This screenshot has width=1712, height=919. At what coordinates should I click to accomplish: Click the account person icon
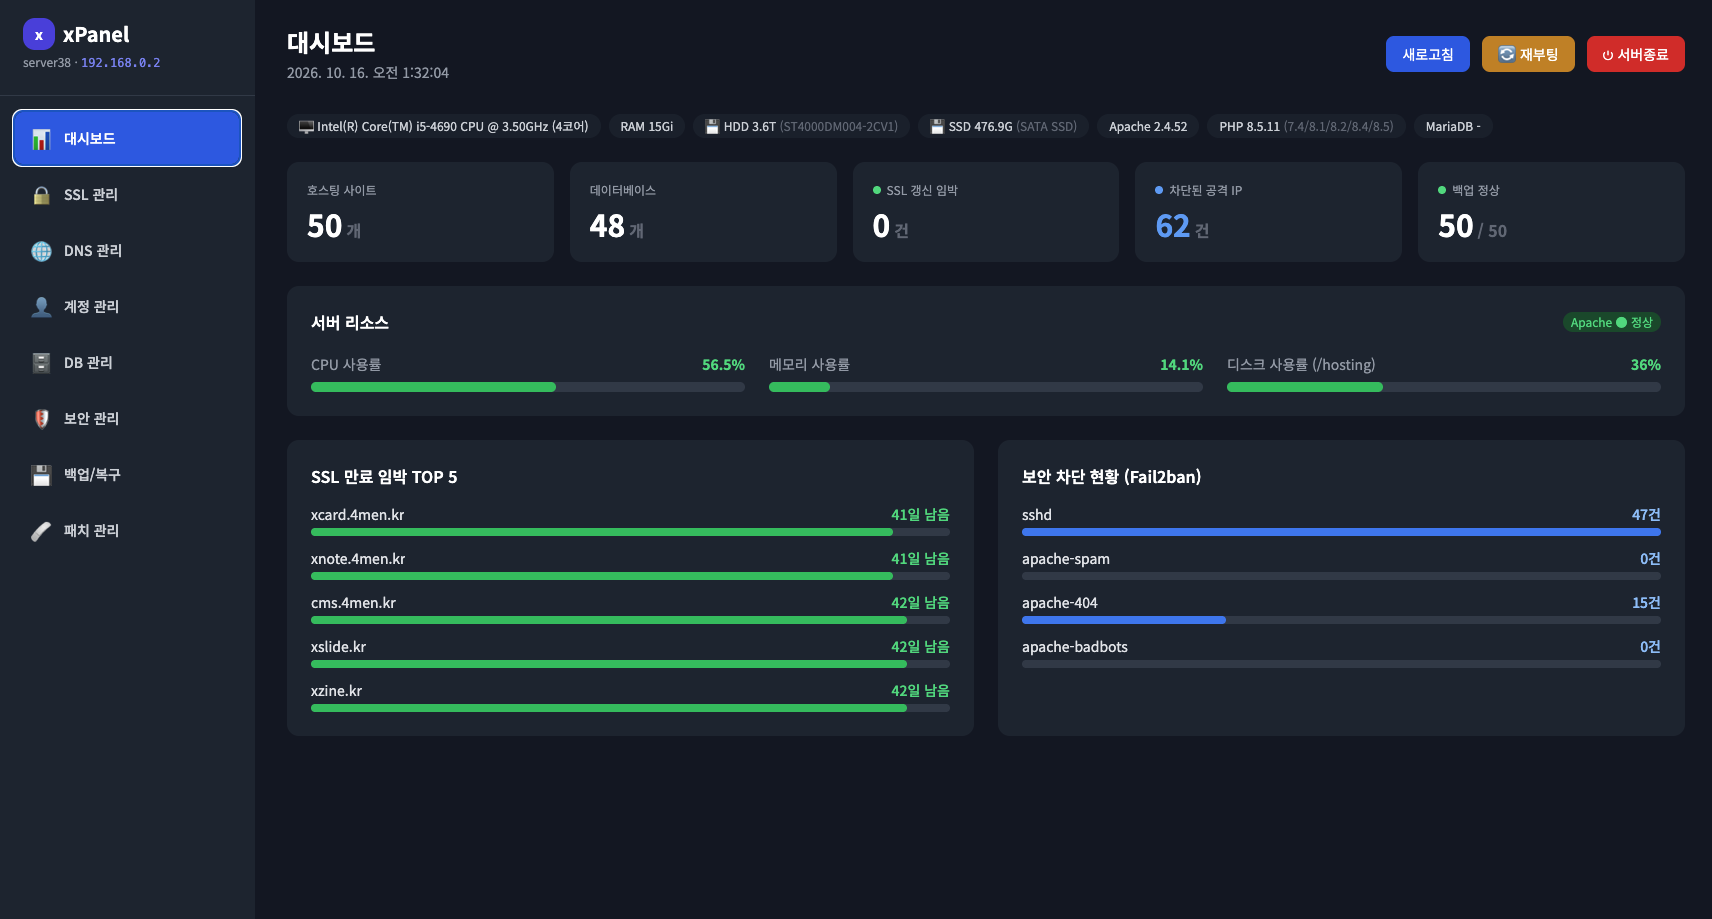(x=41, y=307)
